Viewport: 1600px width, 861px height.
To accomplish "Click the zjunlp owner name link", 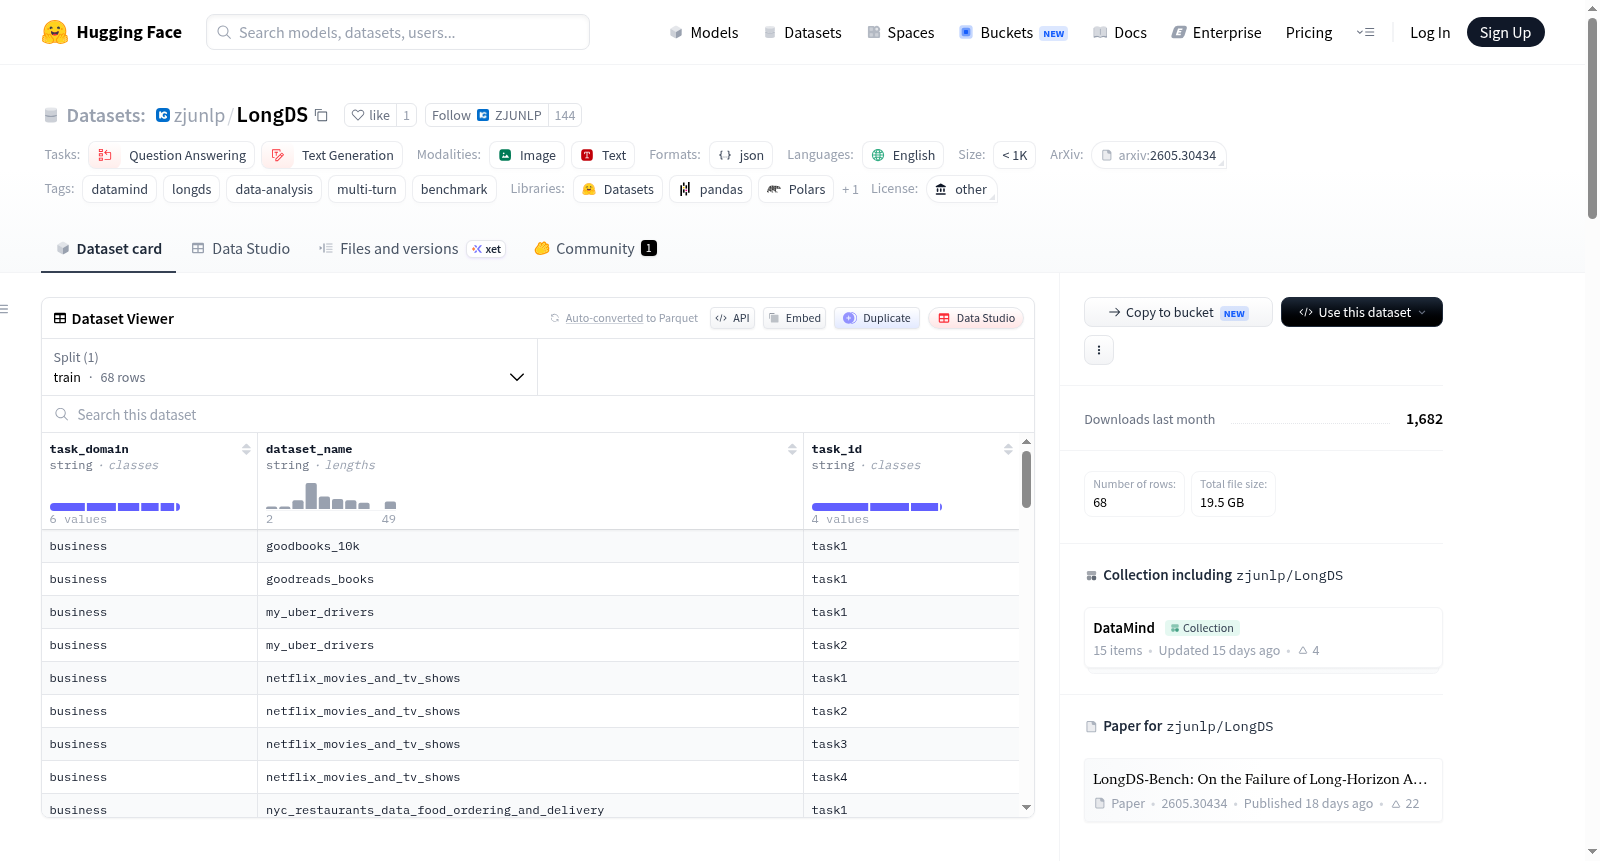I will tap(199, 115).
